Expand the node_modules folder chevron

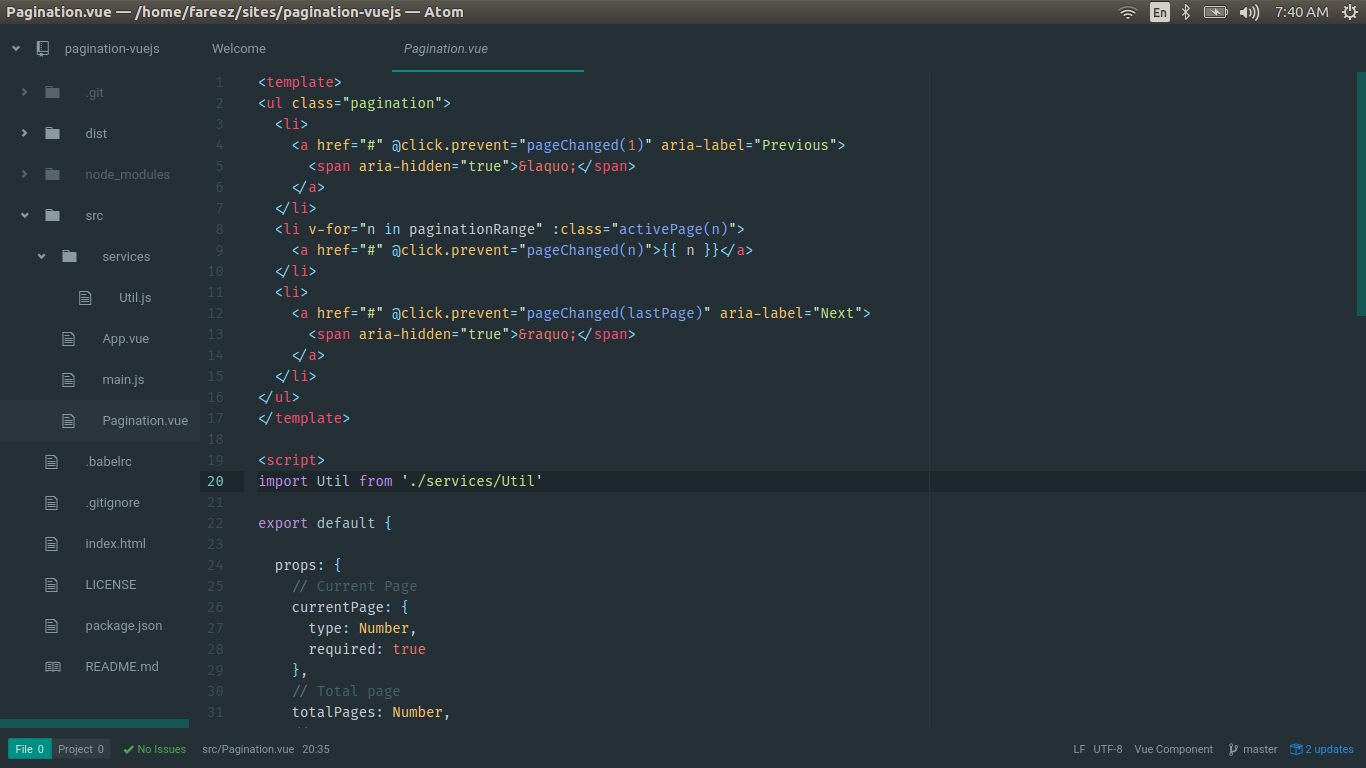[24, 174]
